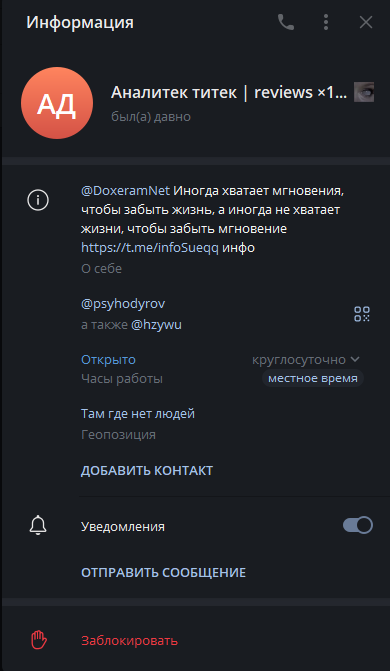Click the emoji status image beside name
The height and width of the screenshot is (671, 390).
(x=364, y=92)
